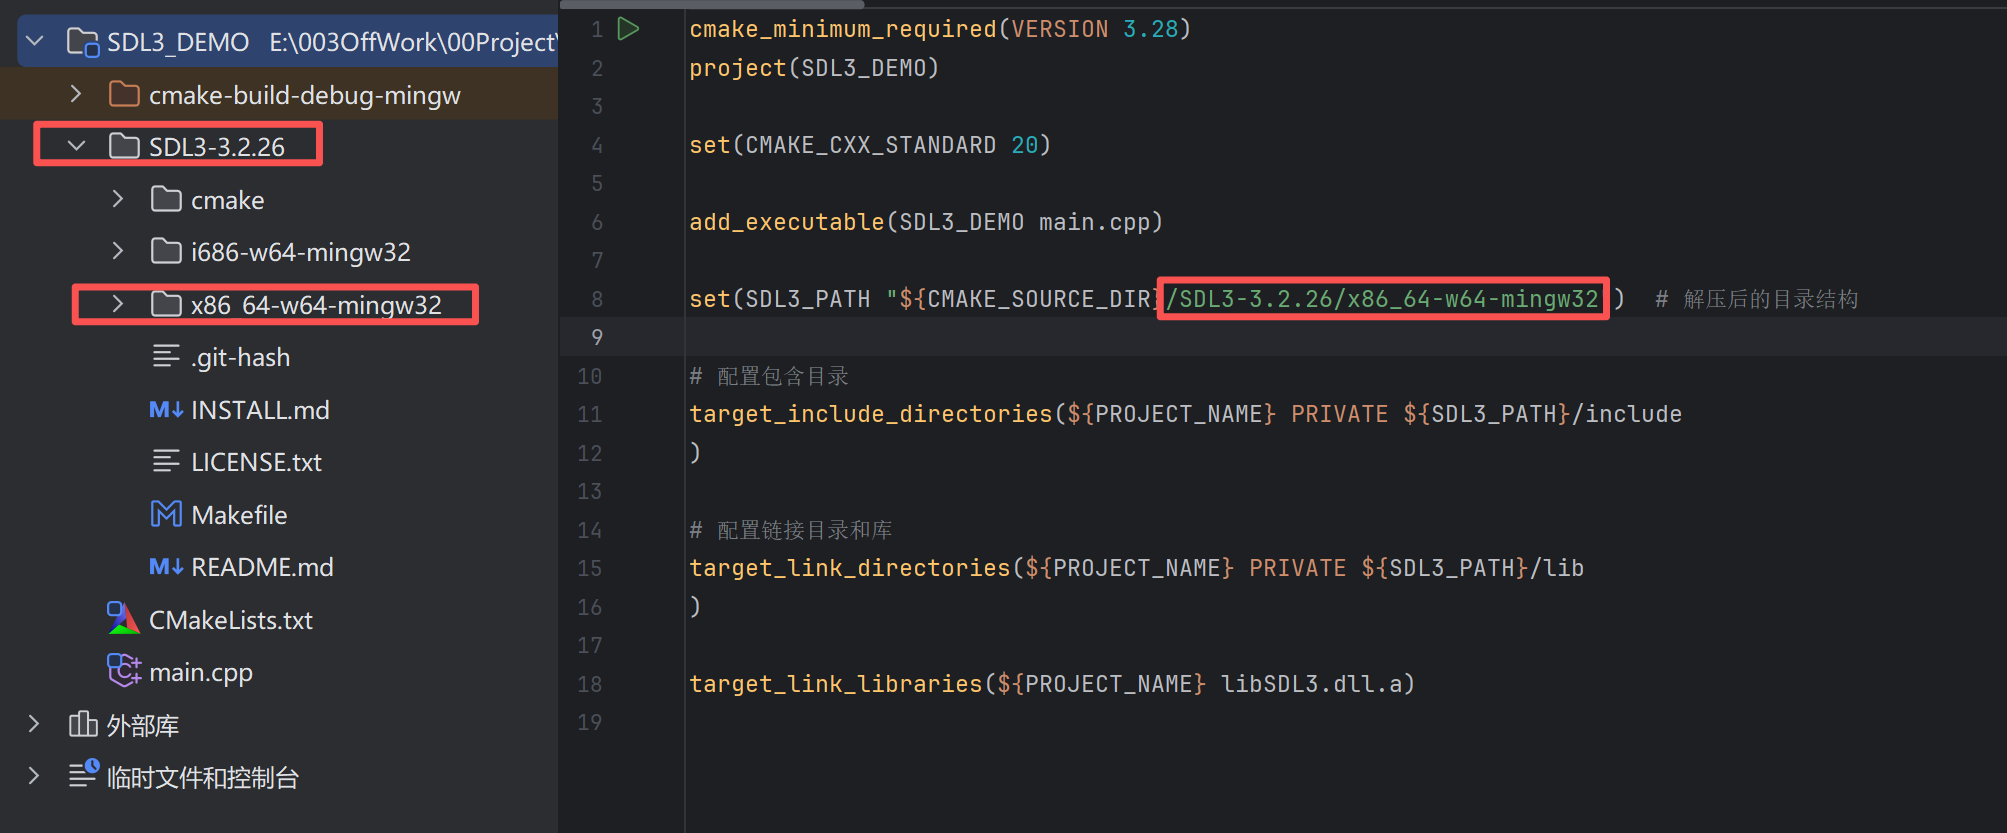Click the i686-w64-mingw32 folder icon

pos(166,251)
